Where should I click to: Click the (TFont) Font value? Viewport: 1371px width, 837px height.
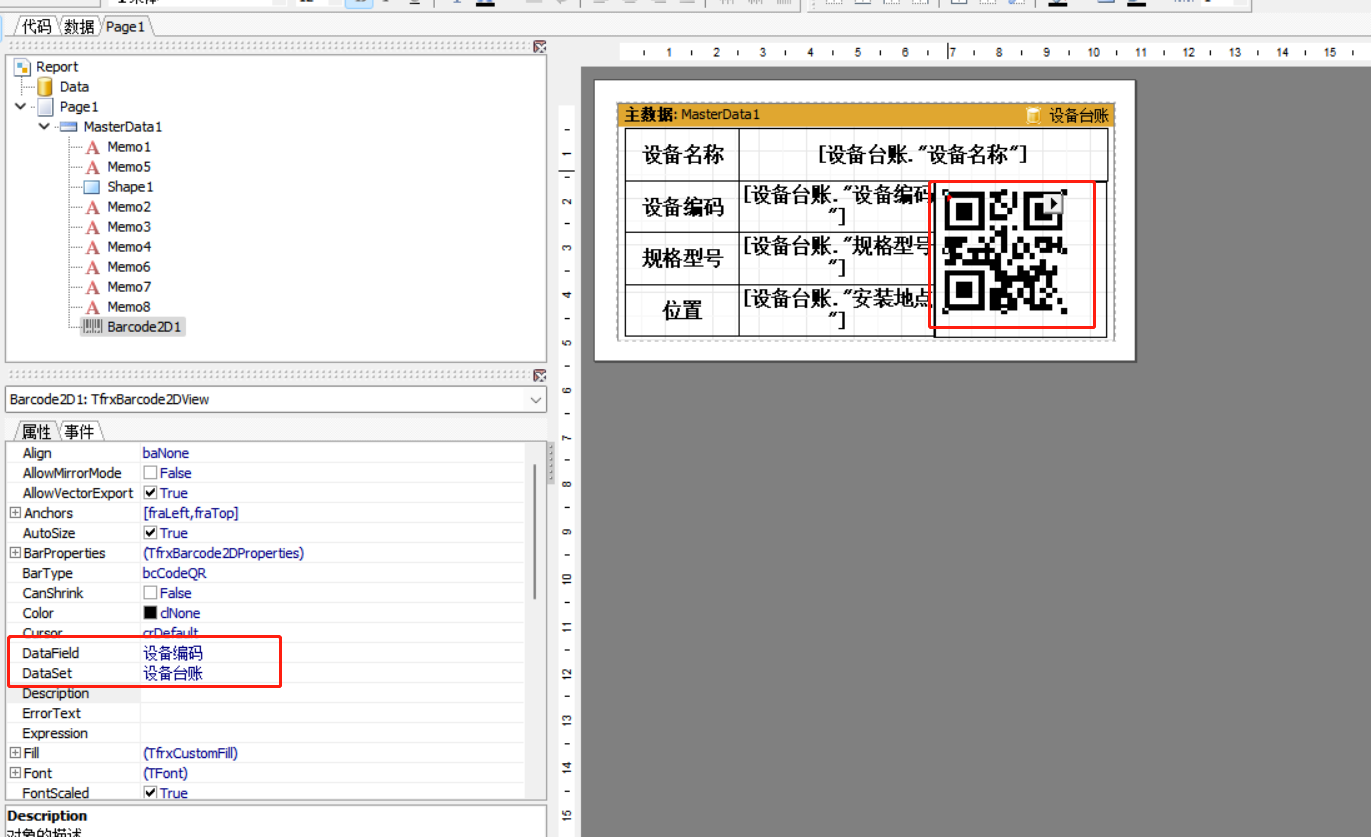click(166, 773)
